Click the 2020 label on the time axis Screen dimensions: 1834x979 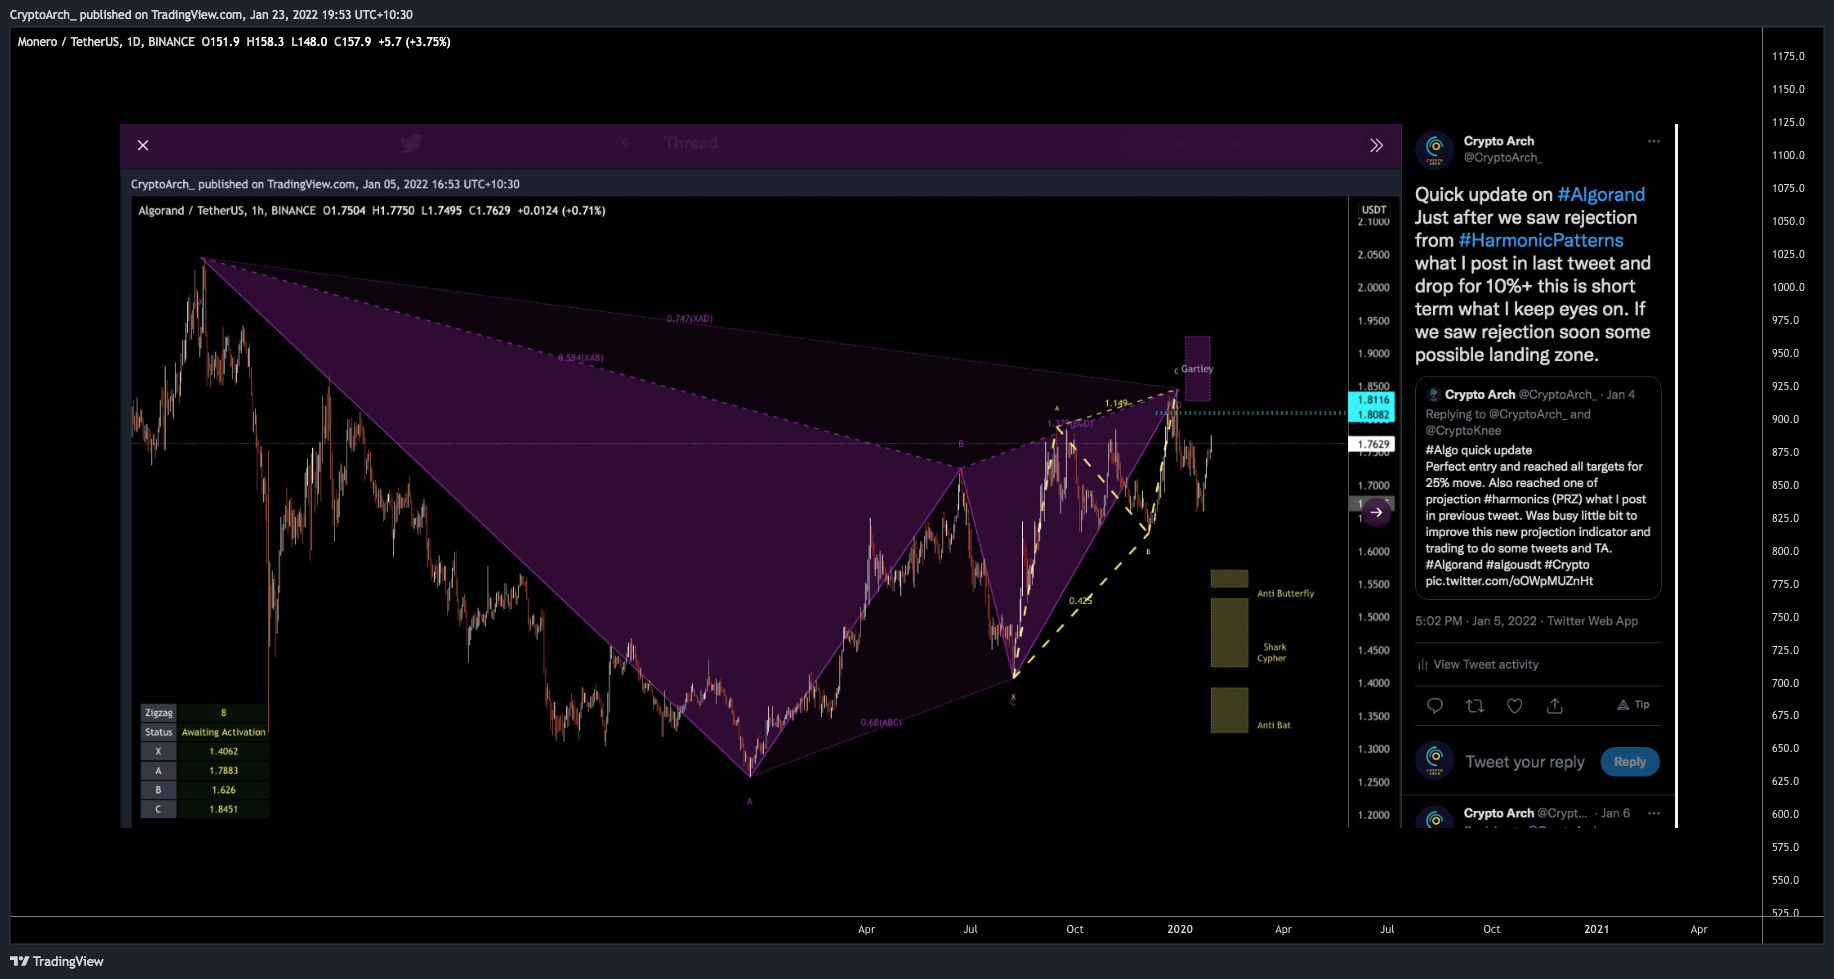pos(1180,929)
